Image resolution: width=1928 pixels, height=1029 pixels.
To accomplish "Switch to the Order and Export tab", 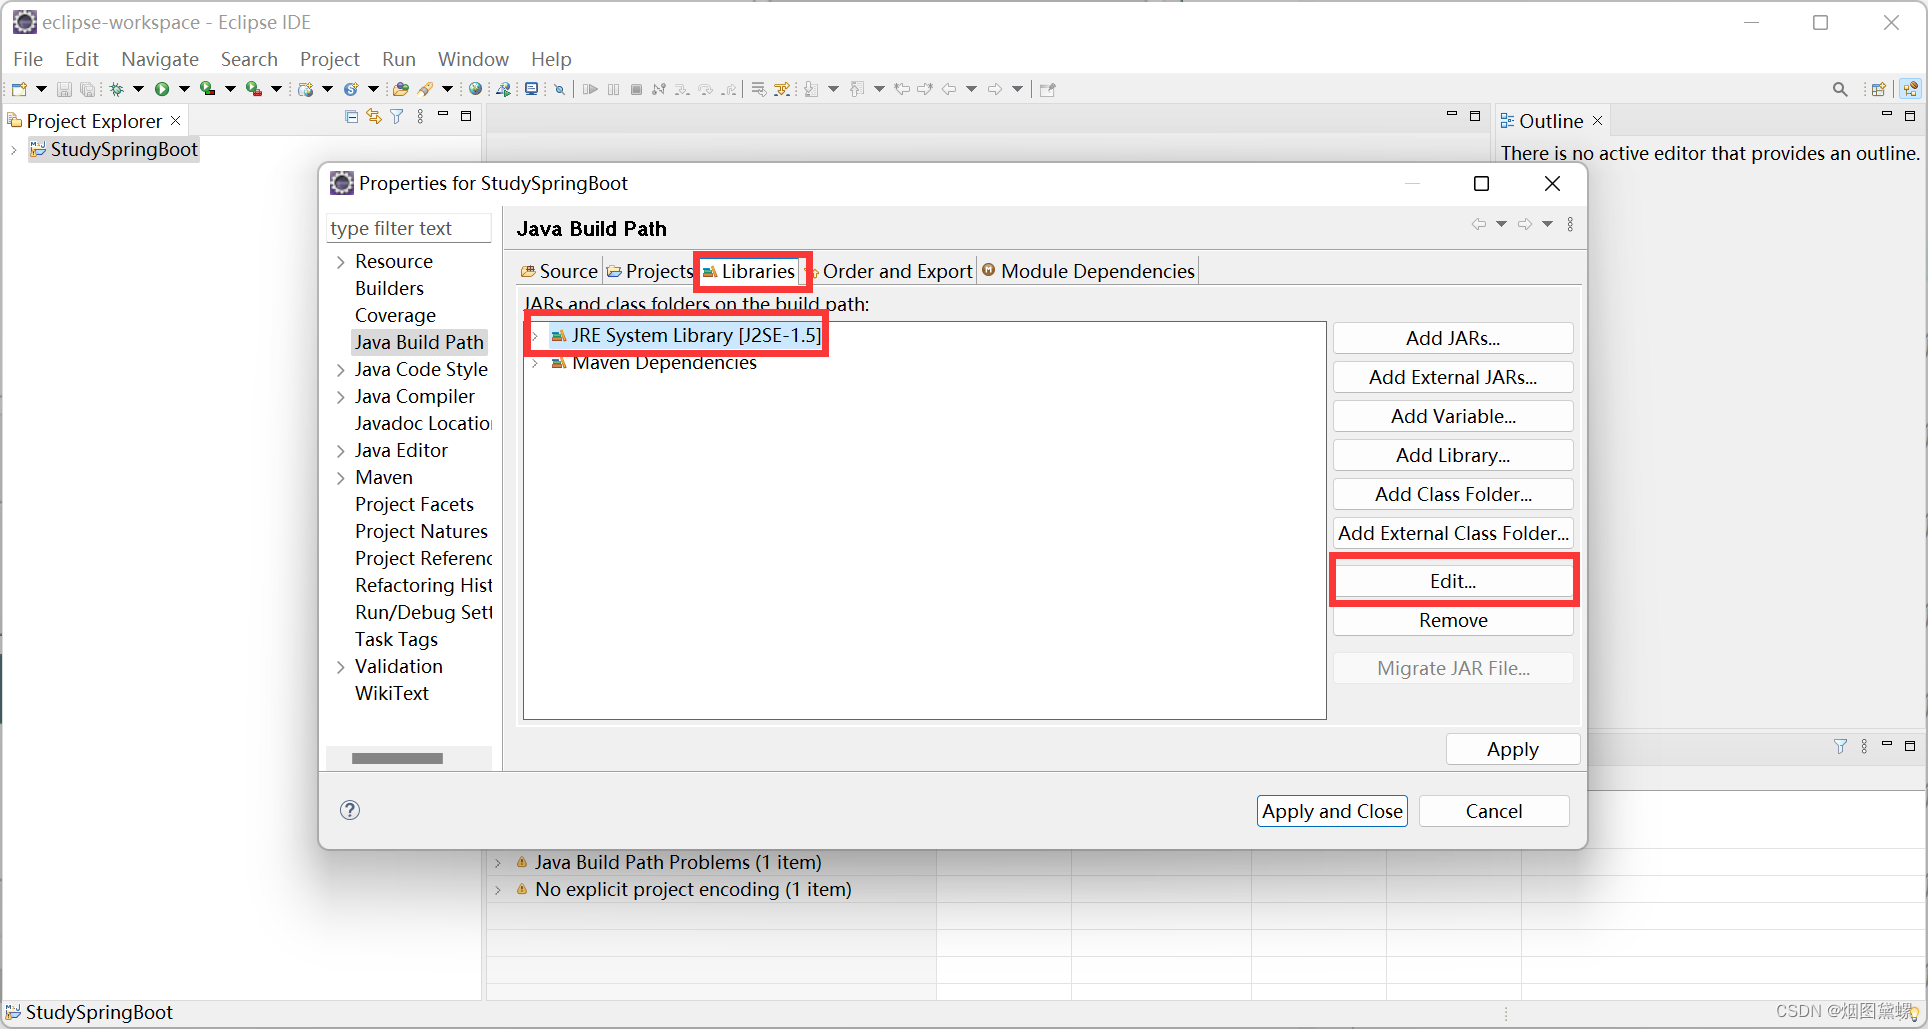I will [x=890, y=271].
